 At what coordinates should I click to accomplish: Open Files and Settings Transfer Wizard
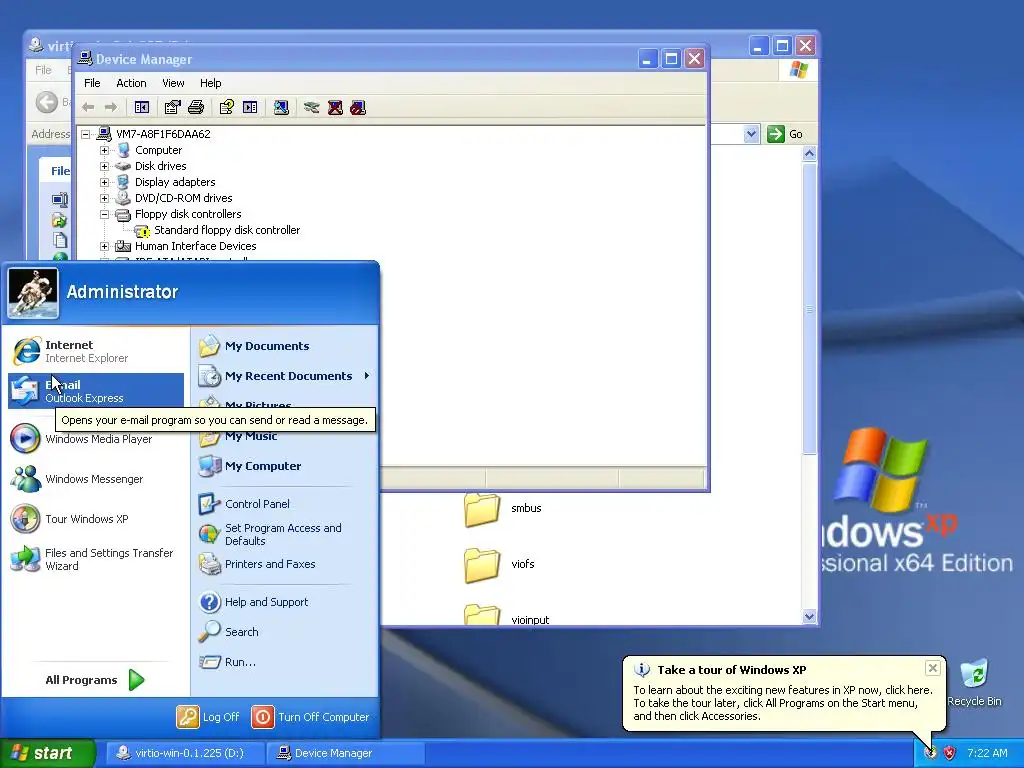click(96, 559)
